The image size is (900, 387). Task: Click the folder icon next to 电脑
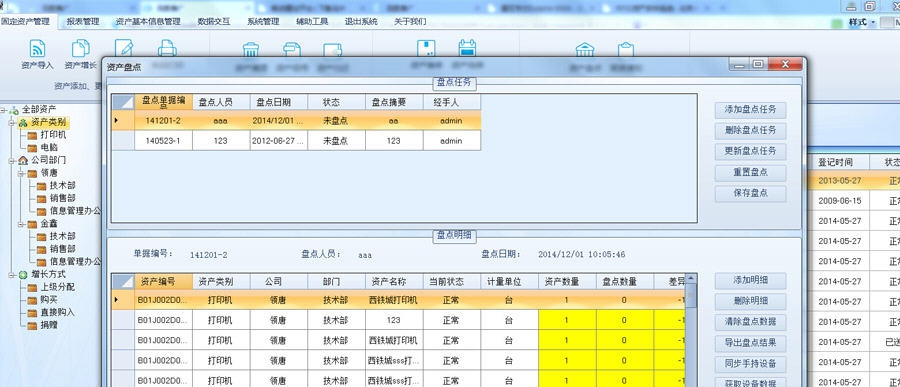point(32,148)
